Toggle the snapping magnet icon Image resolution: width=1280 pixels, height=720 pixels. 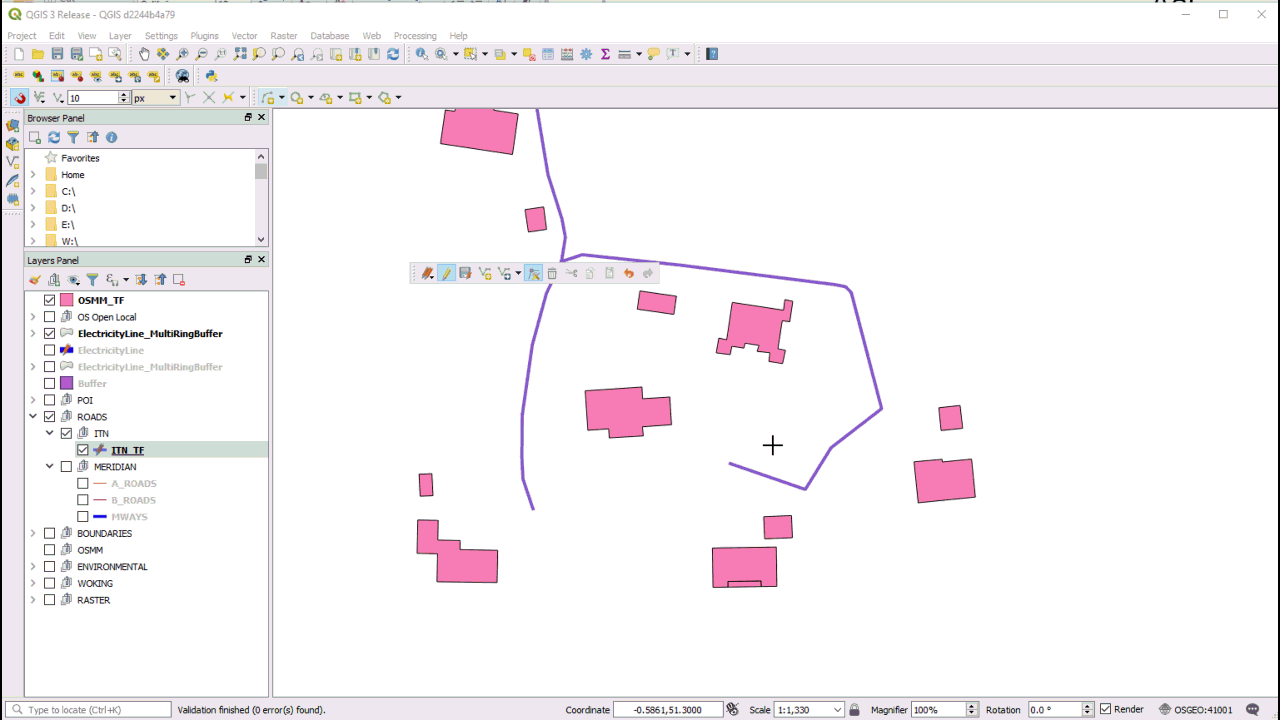(19, 97)
